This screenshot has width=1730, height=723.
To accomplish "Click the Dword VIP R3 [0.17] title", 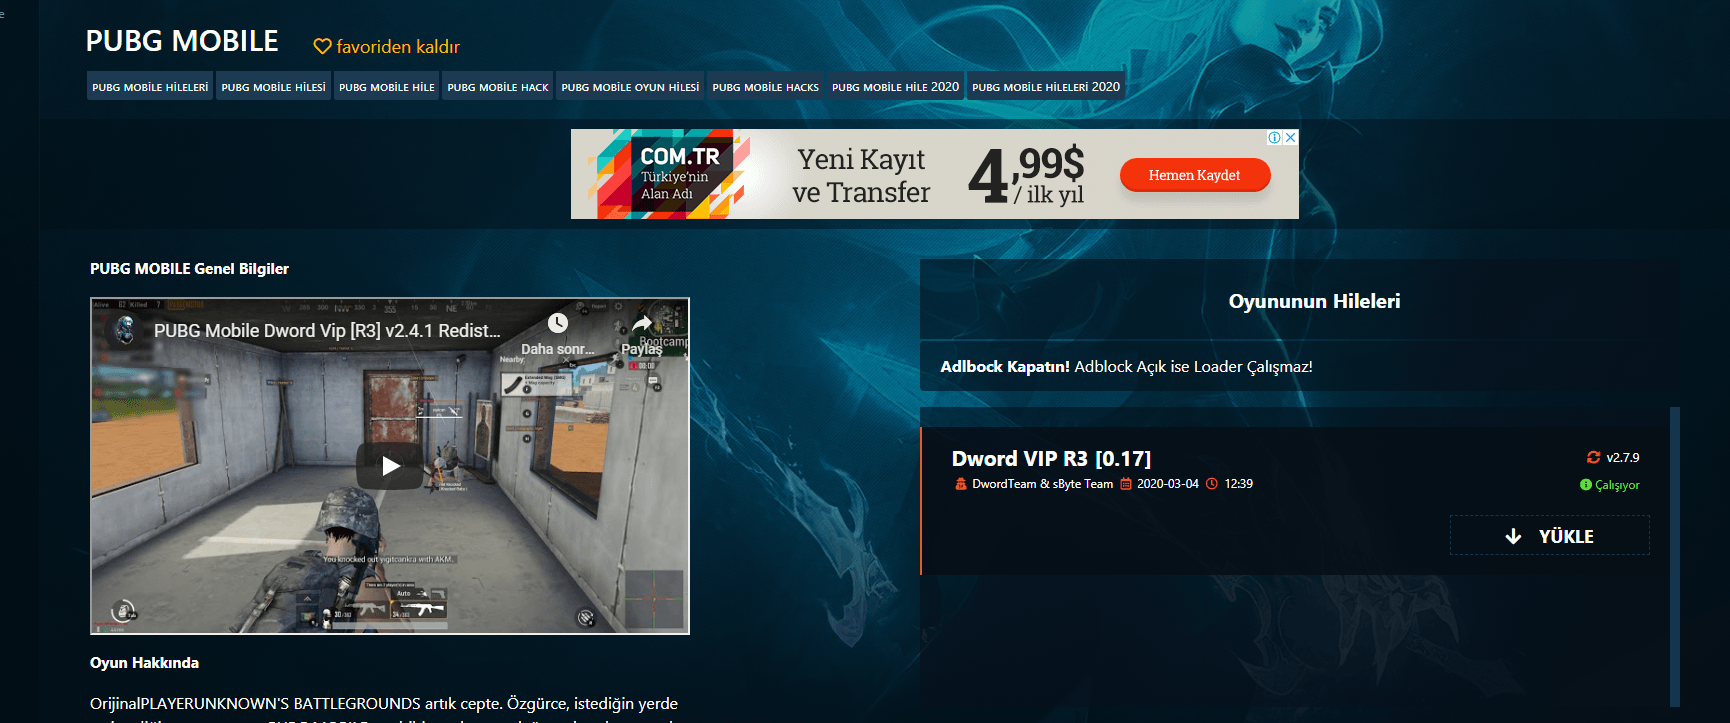I will [1051, 459].
